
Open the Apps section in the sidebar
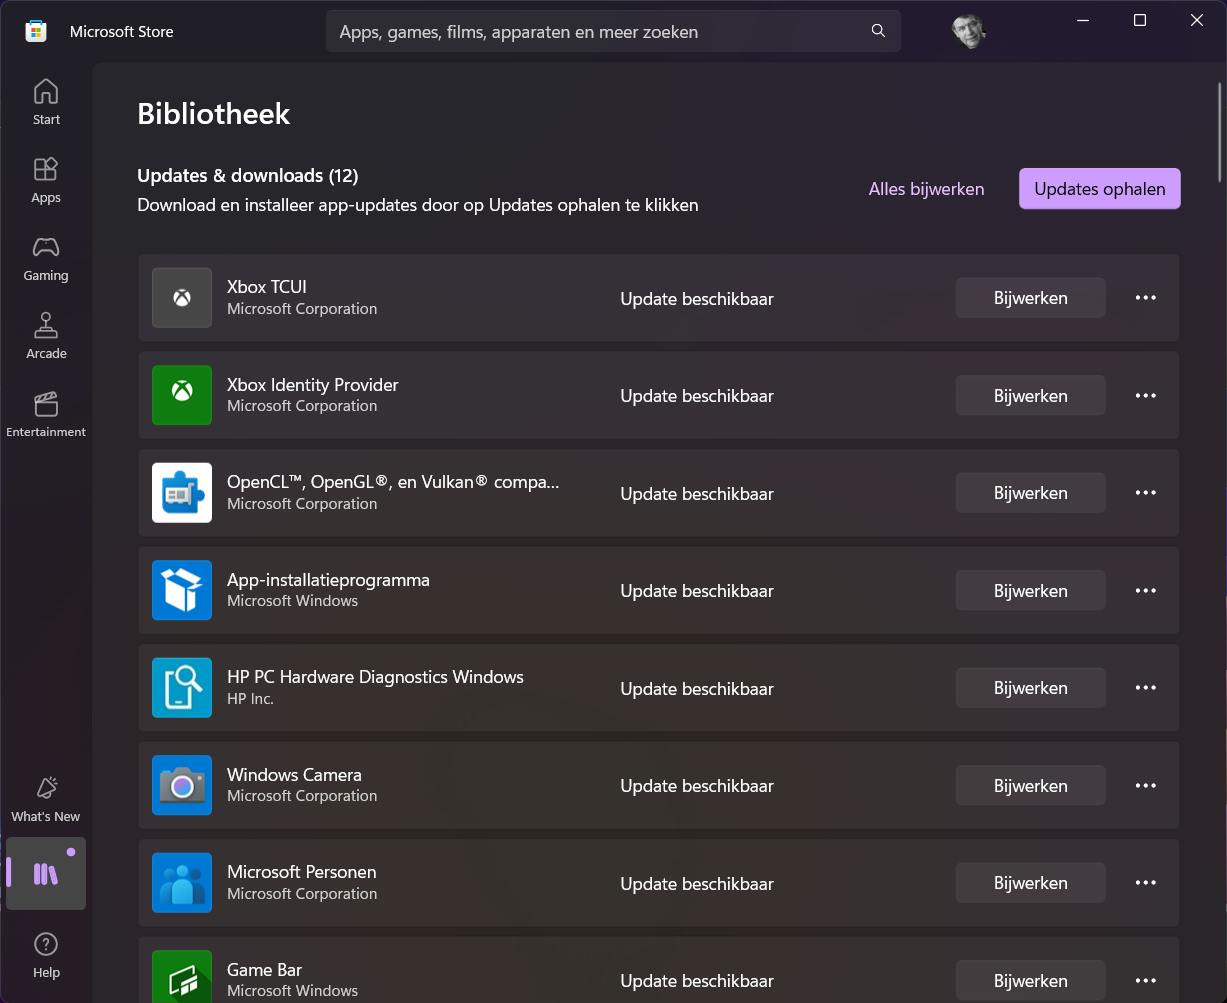click(45, 179)
